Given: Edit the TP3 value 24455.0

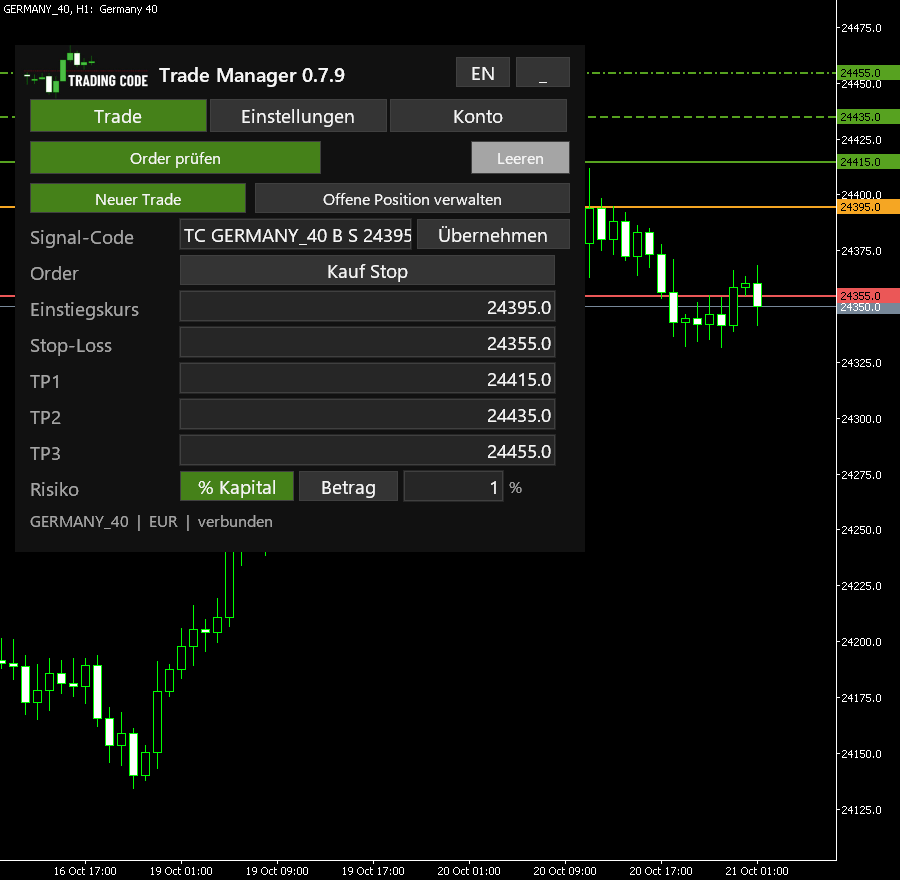Looking at the screenshot, I should tap(367, 451).
